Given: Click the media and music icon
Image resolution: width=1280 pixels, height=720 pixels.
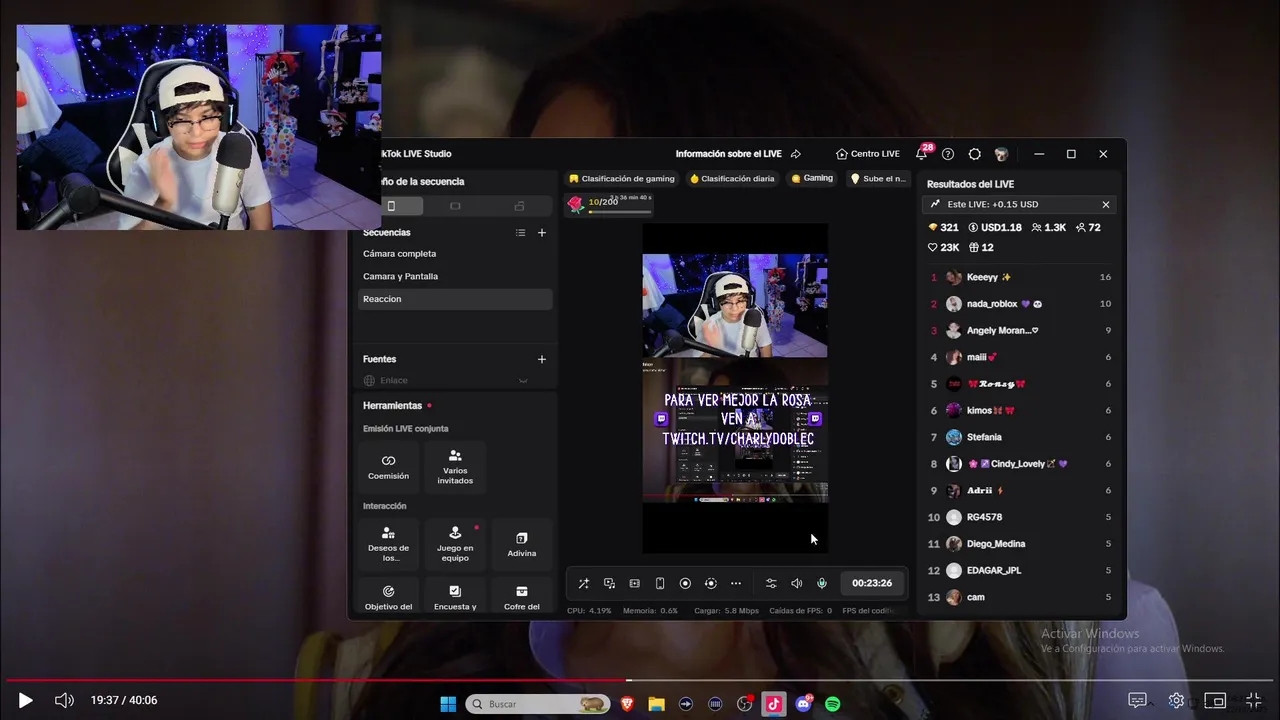Looking at the screenshot, I should coord(609,583).
